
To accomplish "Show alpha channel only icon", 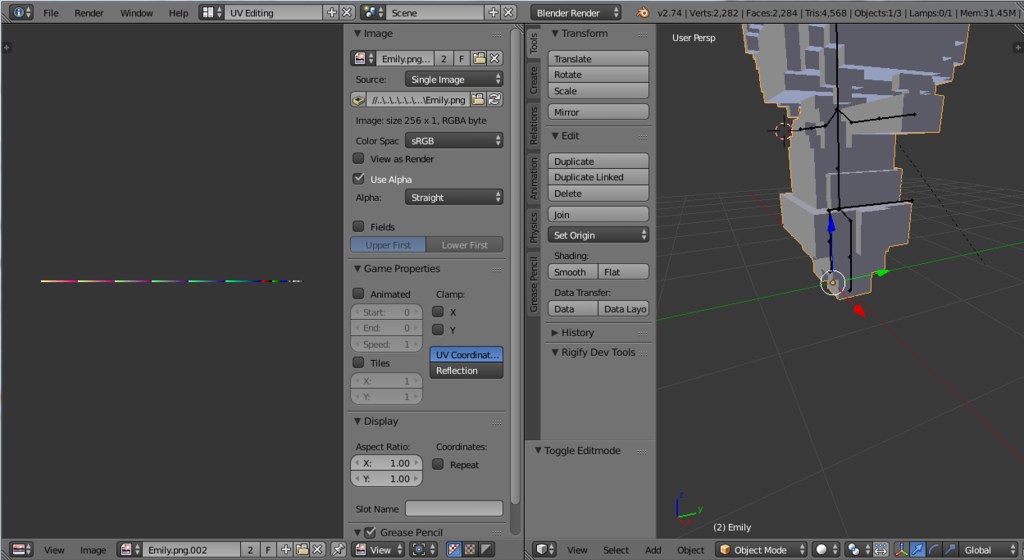I will (487, 550).
